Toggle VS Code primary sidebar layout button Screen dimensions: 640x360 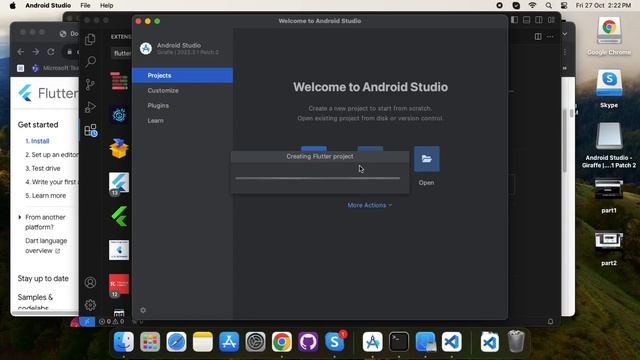(x=514, y=20)
